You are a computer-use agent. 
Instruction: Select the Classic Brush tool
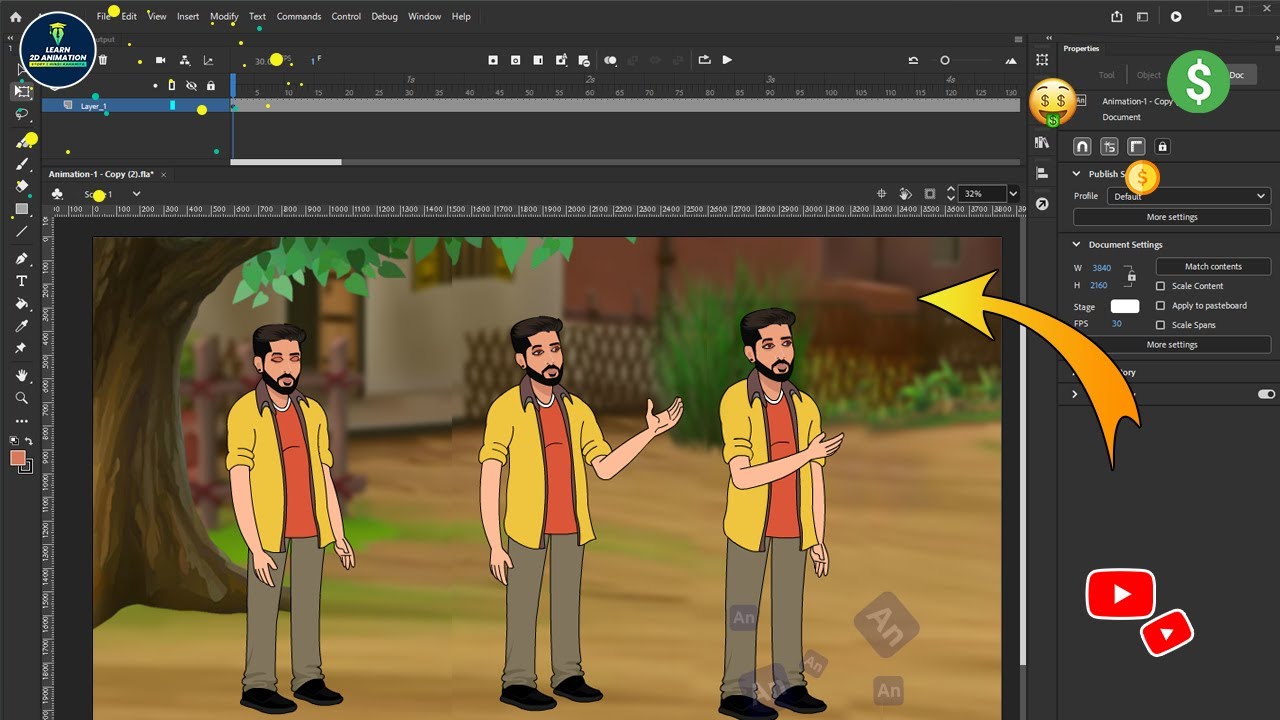pyautogui.click(x=21, y=164)
